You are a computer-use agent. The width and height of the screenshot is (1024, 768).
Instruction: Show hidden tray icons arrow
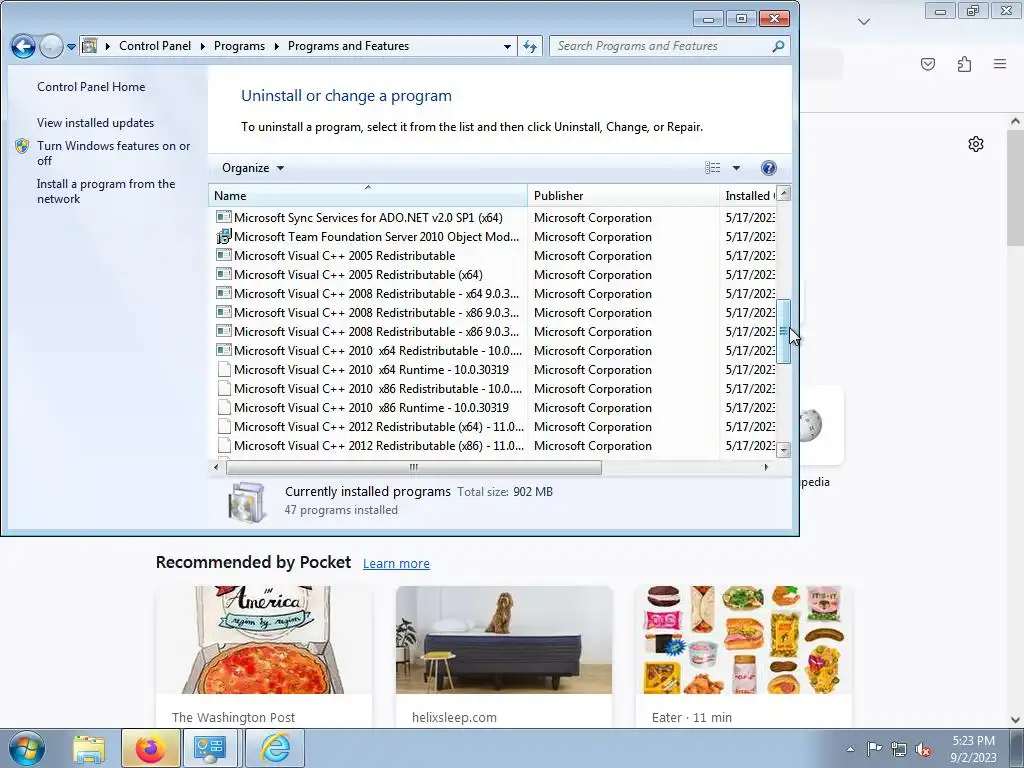(x=850, y=749)
